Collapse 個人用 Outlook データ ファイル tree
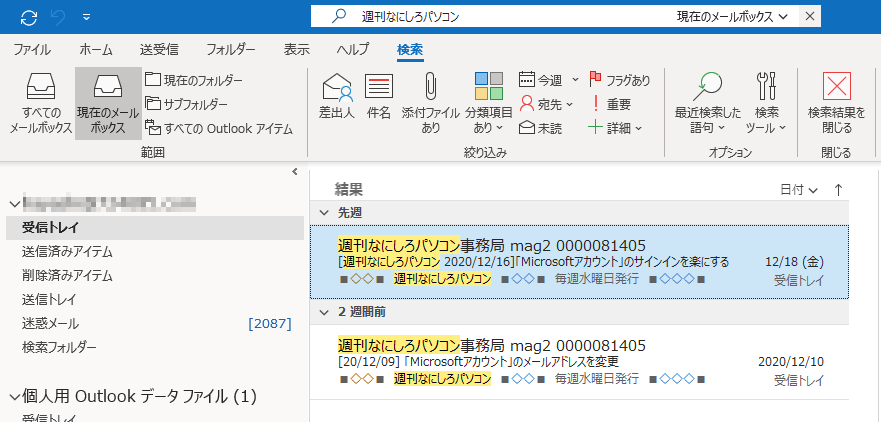 coord(14,397)
